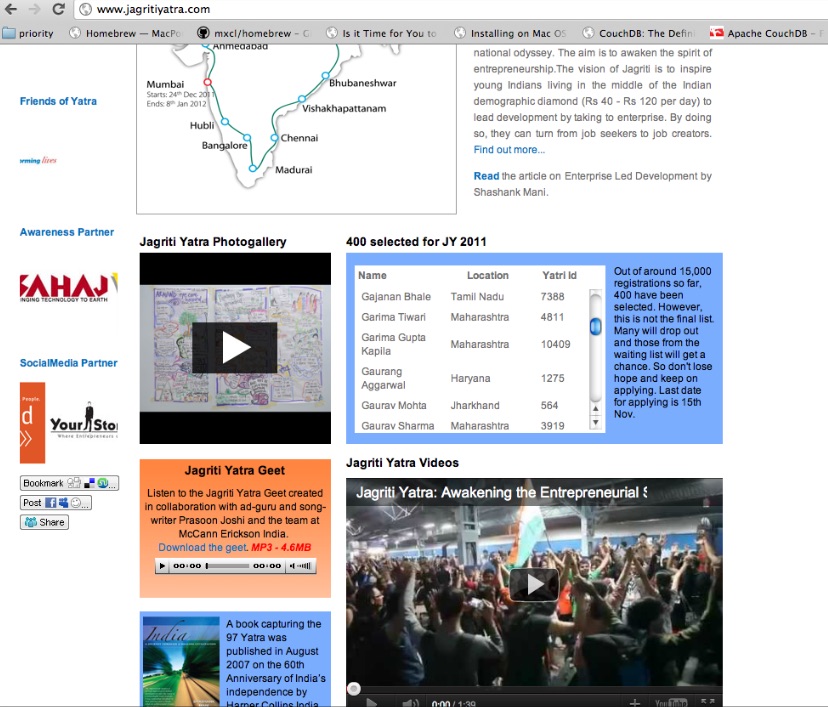
Task: Click the Yatri Id column header
Action: pyautogui.click(x=559, y=276)
